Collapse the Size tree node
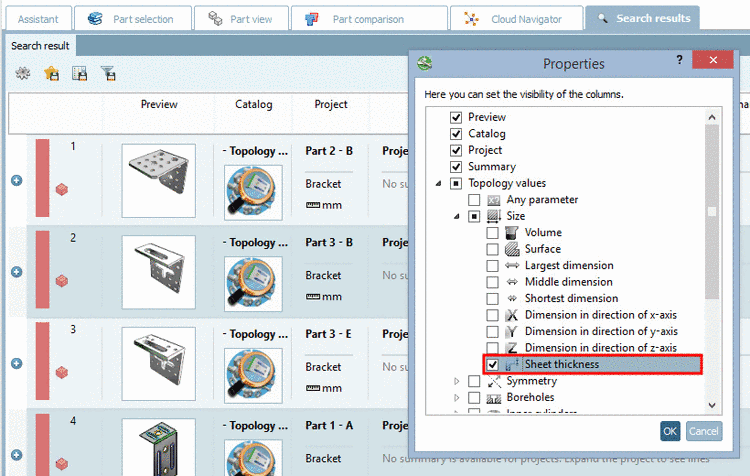The image size is (750, 476). click(x=457, y=217)
